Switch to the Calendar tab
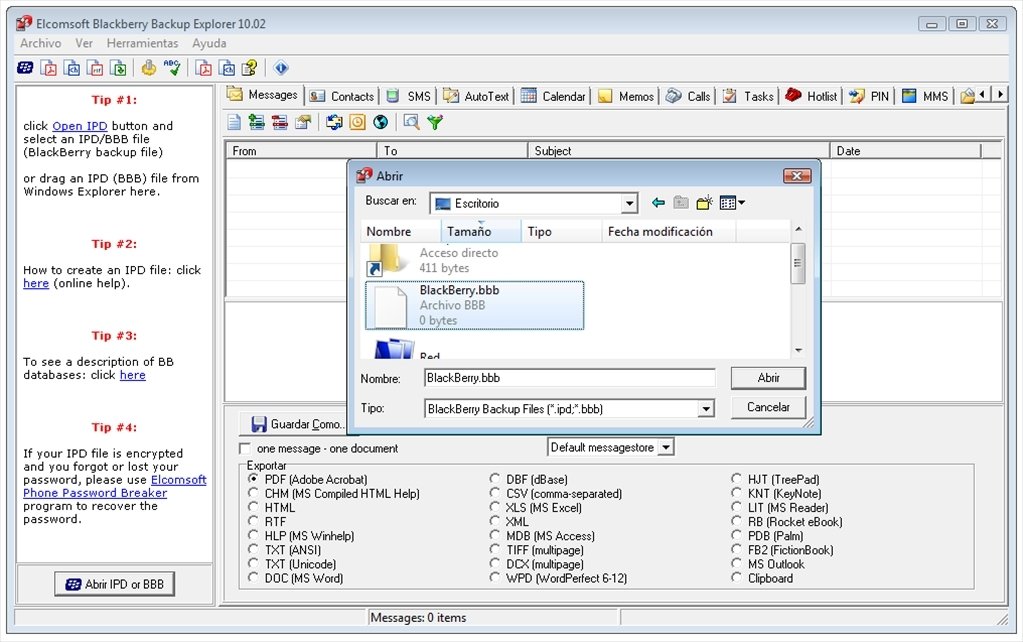The height and width of the screenshot is (642, 1023). (x=554, y=97)
